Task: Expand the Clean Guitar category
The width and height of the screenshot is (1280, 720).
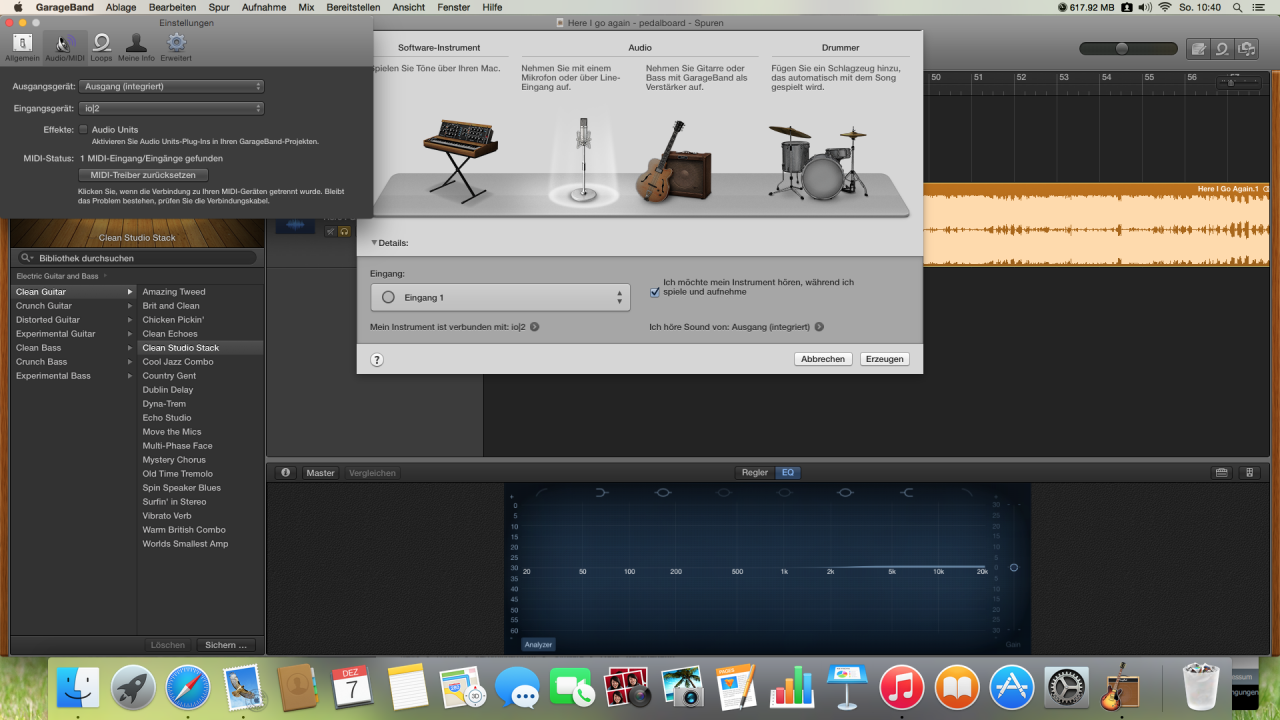Action: [x=129, y=292]
